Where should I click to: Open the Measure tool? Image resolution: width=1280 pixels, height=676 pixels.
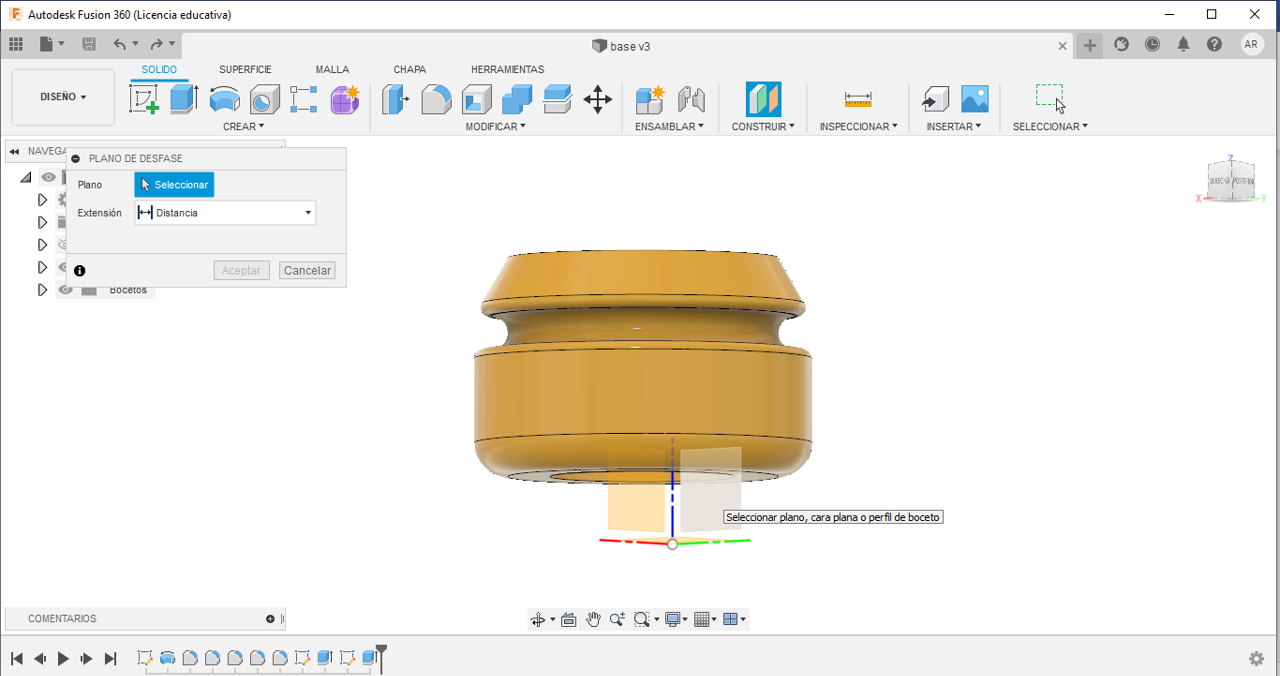tap(858, 99)
